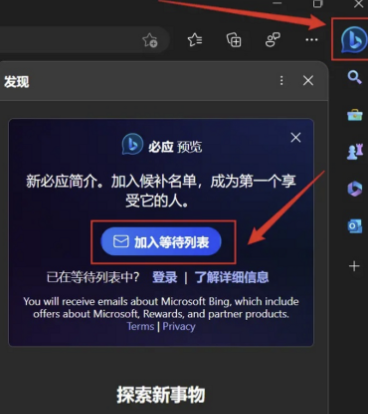Click the 发现 panel title
The width and height of the screenshot is (368, 414).
tap(16, 81)
